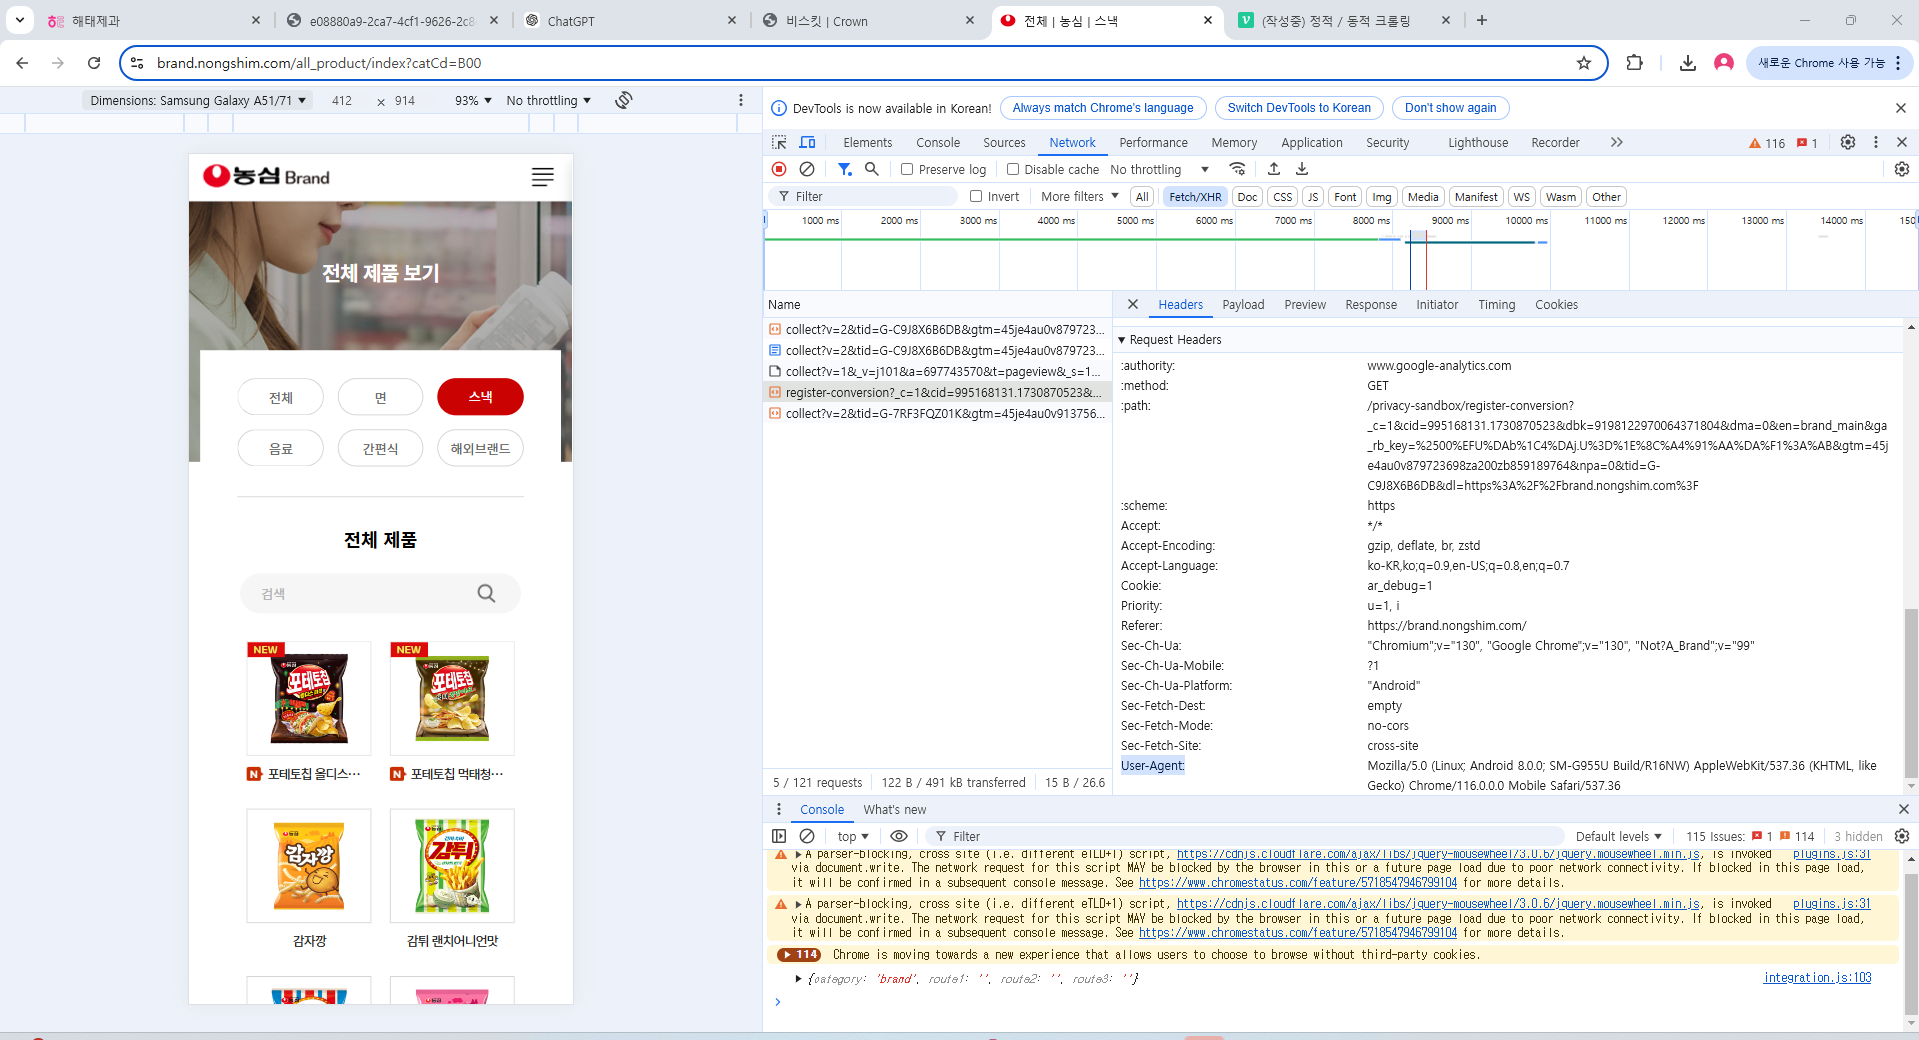Image resolution: width=1919 pixels, height=1040 pixels.
Task: Toggle the network filter funnel icon
Action: [x=845, y=169]
